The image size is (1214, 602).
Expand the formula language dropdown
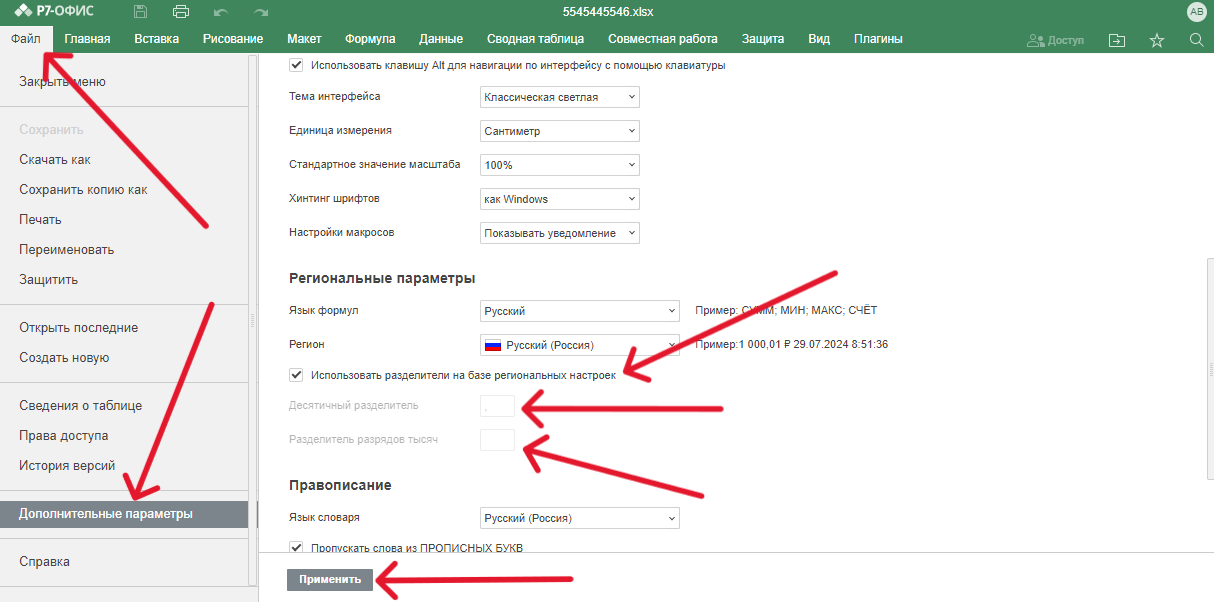click(579, 311)
